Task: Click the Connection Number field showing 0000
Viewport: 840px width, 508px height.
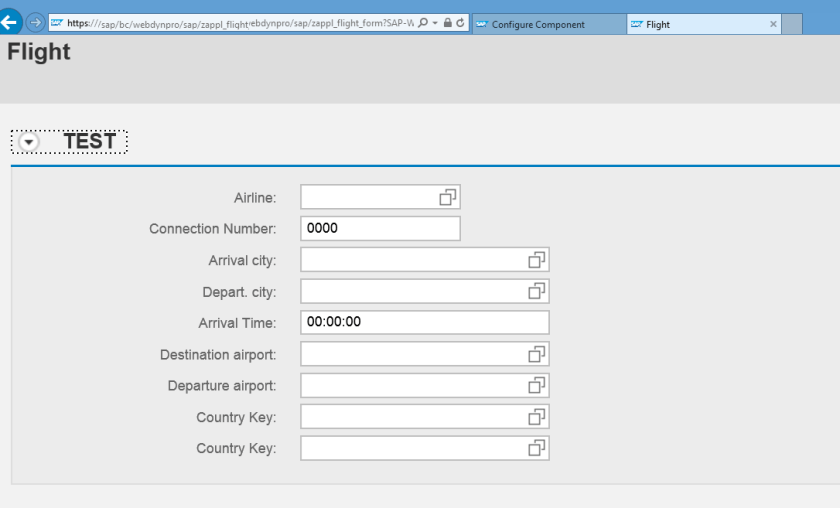Action: pyautogui.click(x=380, y=228)
